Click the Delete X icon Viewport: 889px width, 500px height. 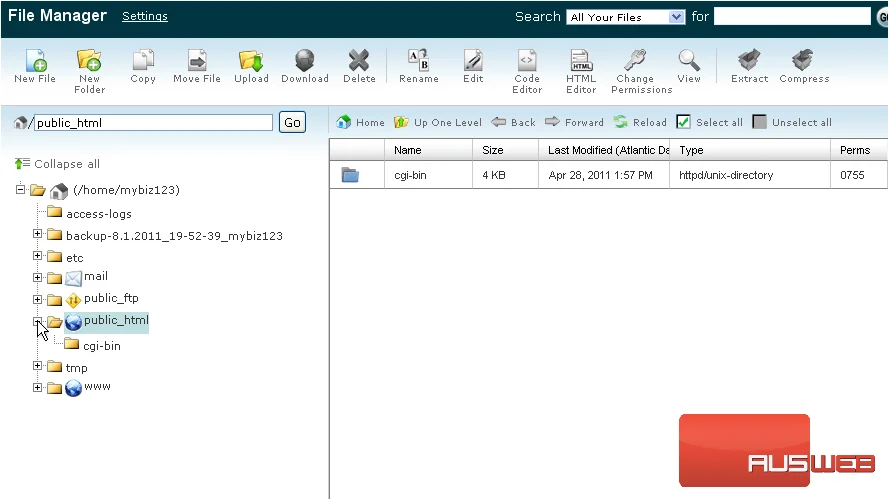point(359,61)
